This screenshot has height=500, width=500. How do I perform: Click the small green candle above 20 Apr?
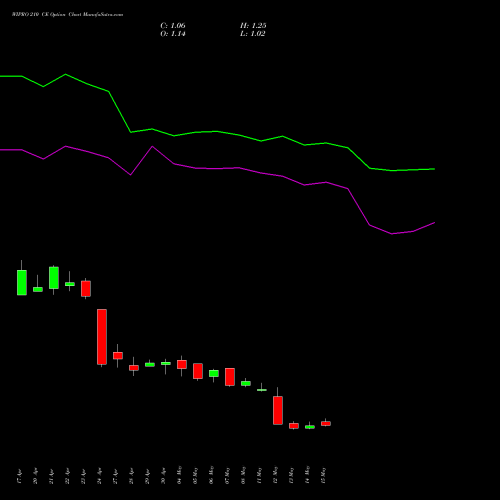38,289
